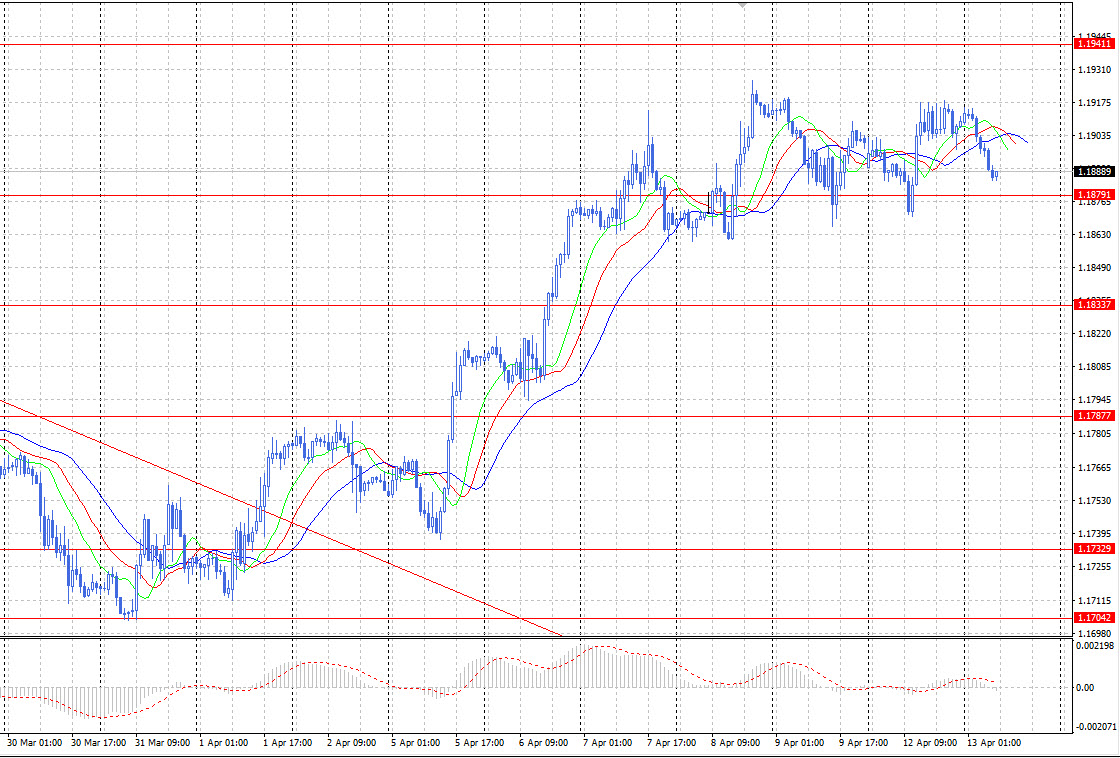Click the 9 Apr 01:00 time label
The image size is (1120, 758).
coord(800,743)
